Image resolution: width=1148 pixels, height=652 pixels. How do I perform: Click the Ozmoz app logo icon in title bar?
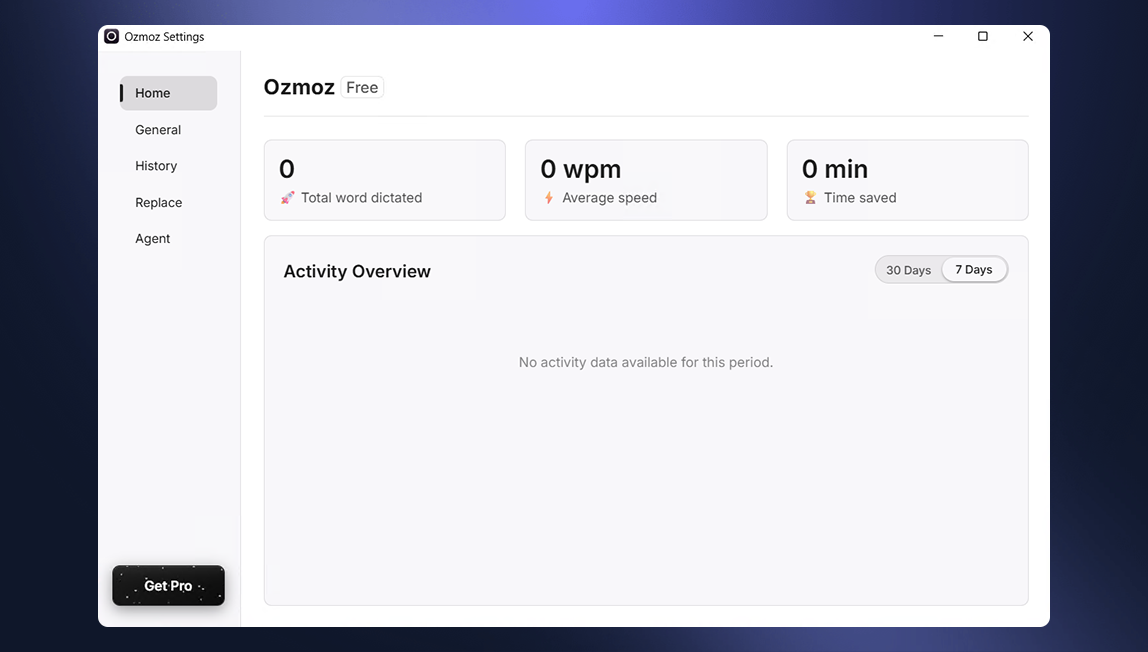click(111, 37)
